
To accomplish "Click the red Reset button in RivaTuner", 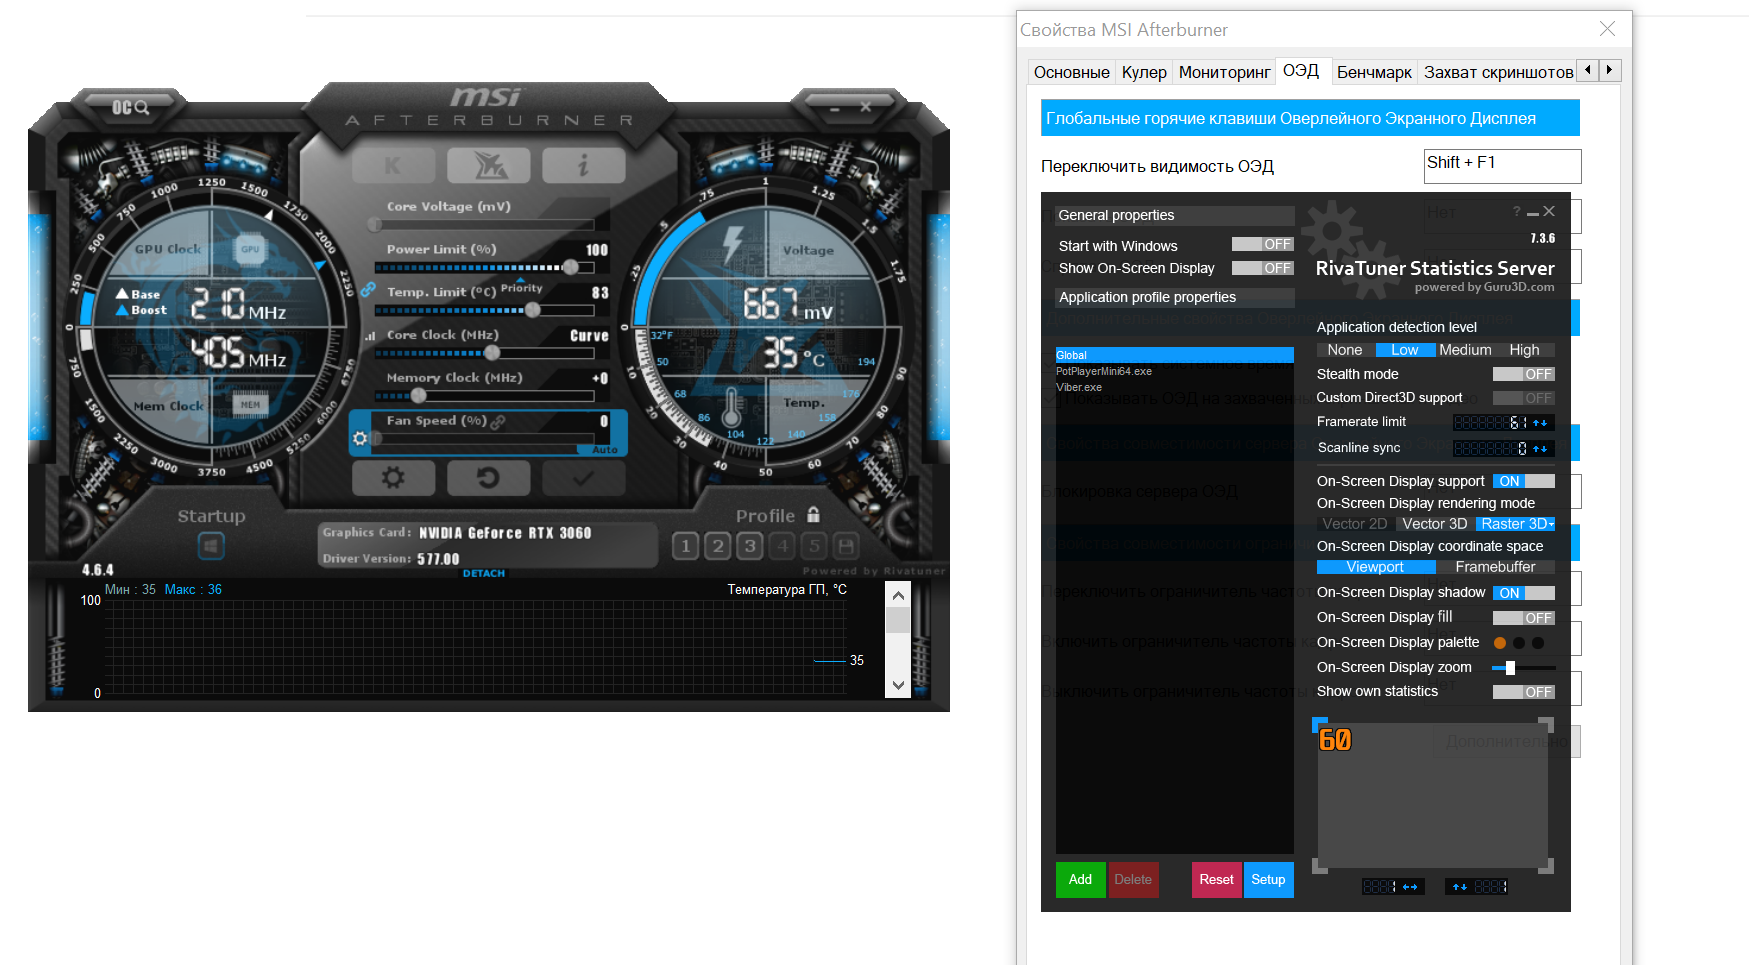I will click(x=1216, y=880).
